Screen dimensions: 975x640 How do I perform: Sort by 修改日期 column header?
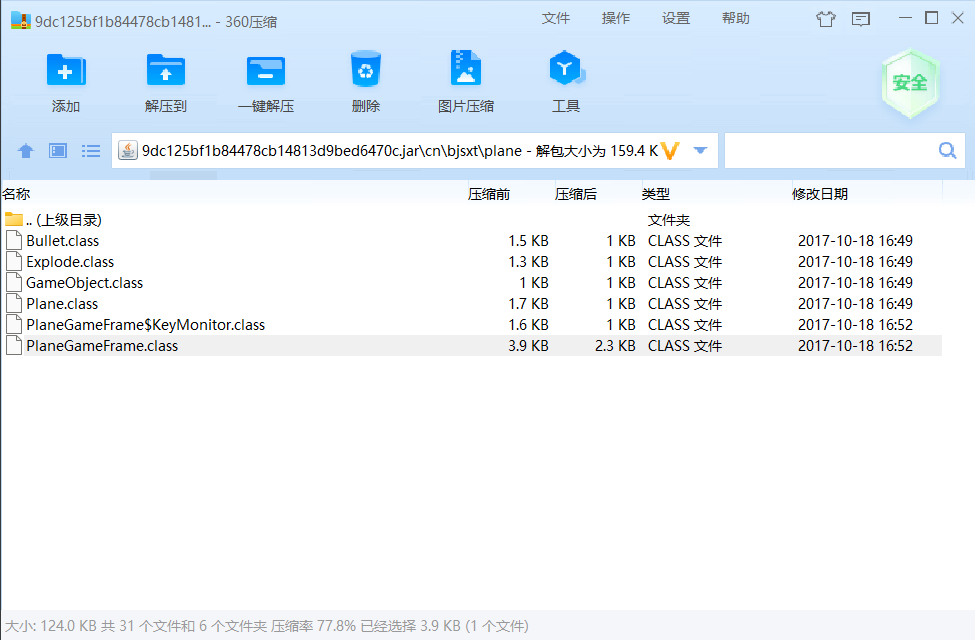[820, 194]
